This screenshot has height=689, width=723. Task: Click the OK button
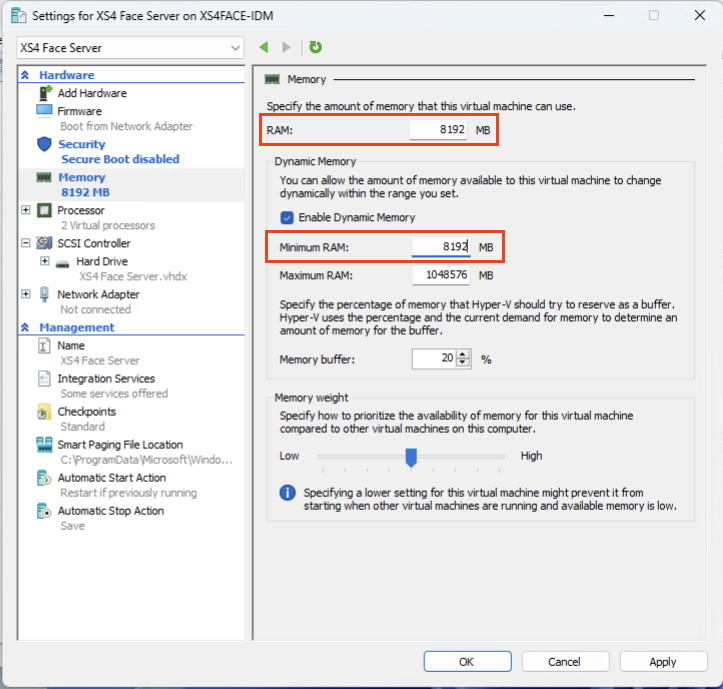tap(467, 662)
